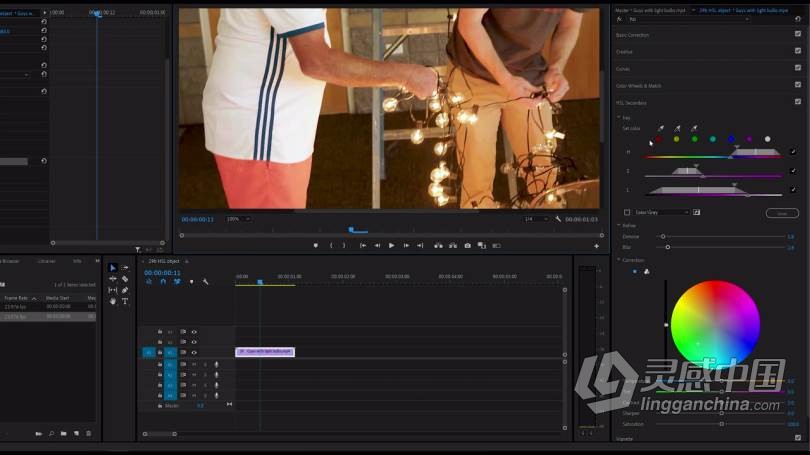Select the Slip tool

tap(113, 290)
